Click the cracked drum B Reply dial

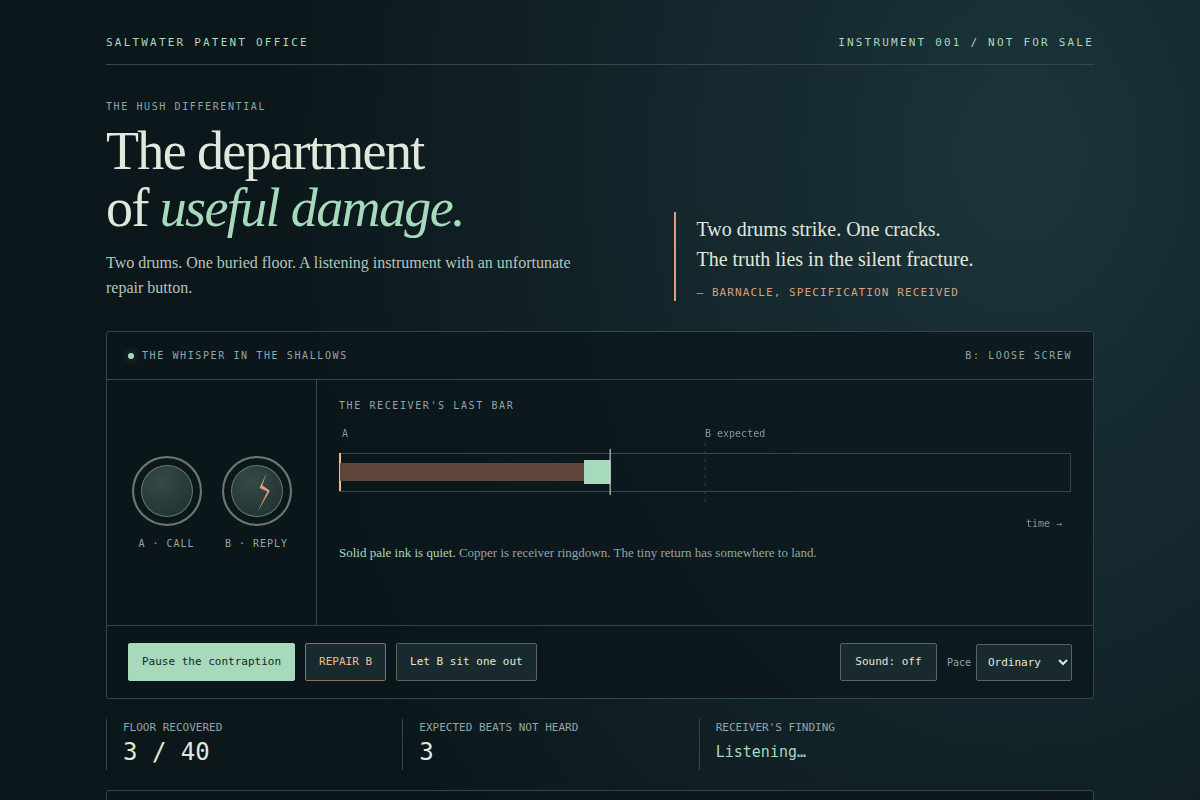point(257,491)
